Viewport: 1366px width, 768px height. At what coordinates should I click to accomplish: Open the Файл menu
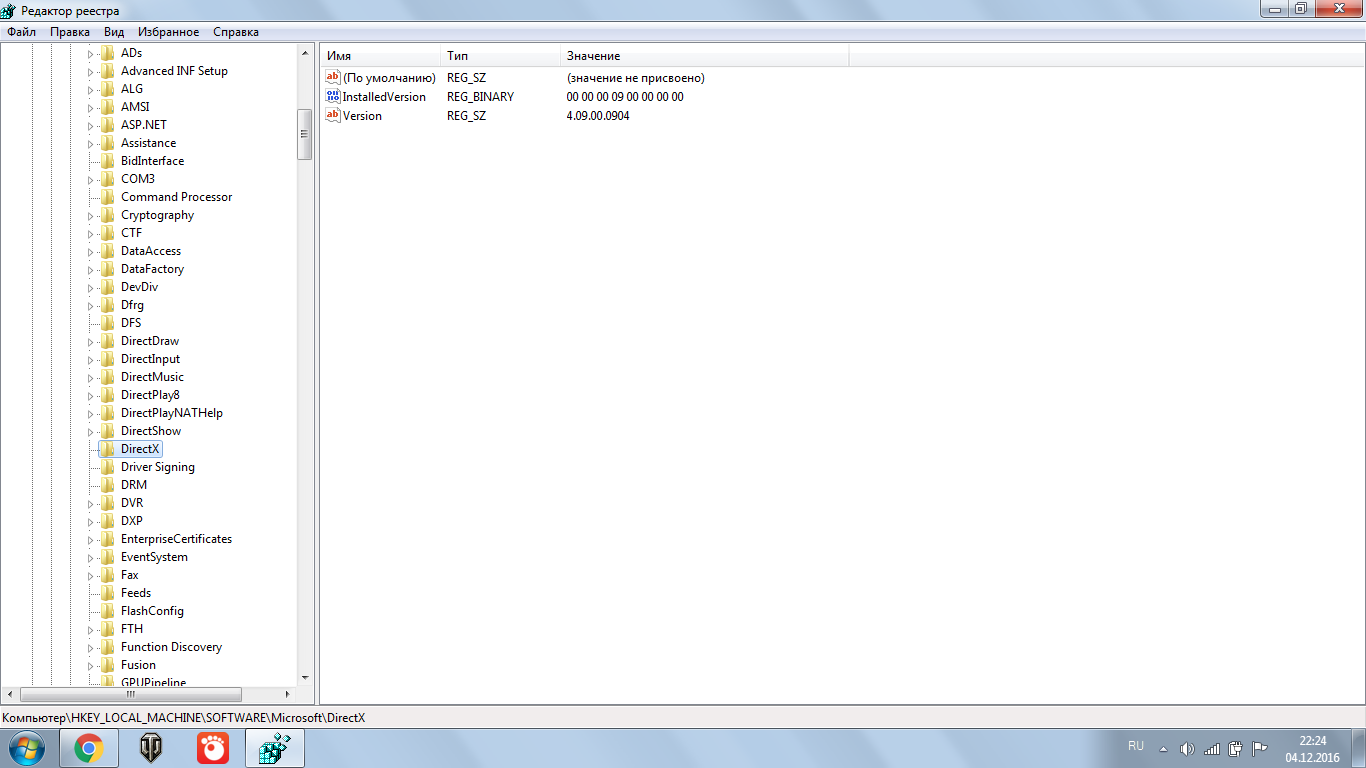point(21,32)
